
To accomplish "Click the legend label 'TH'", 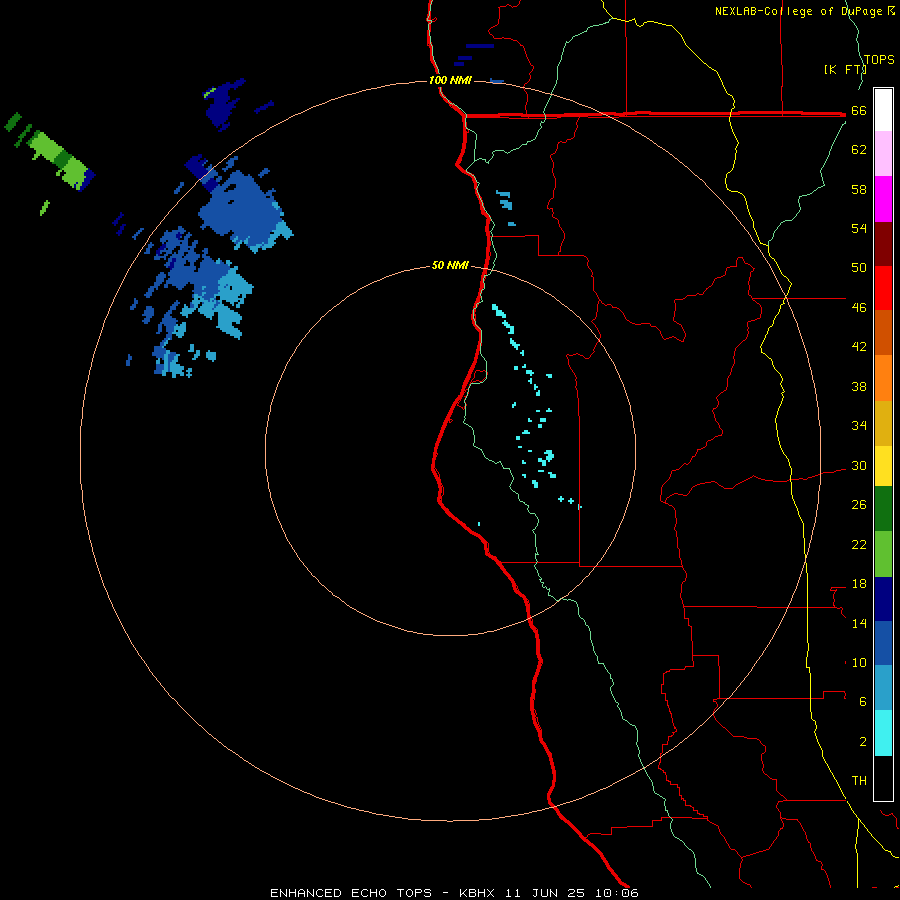I will point(859,780).
